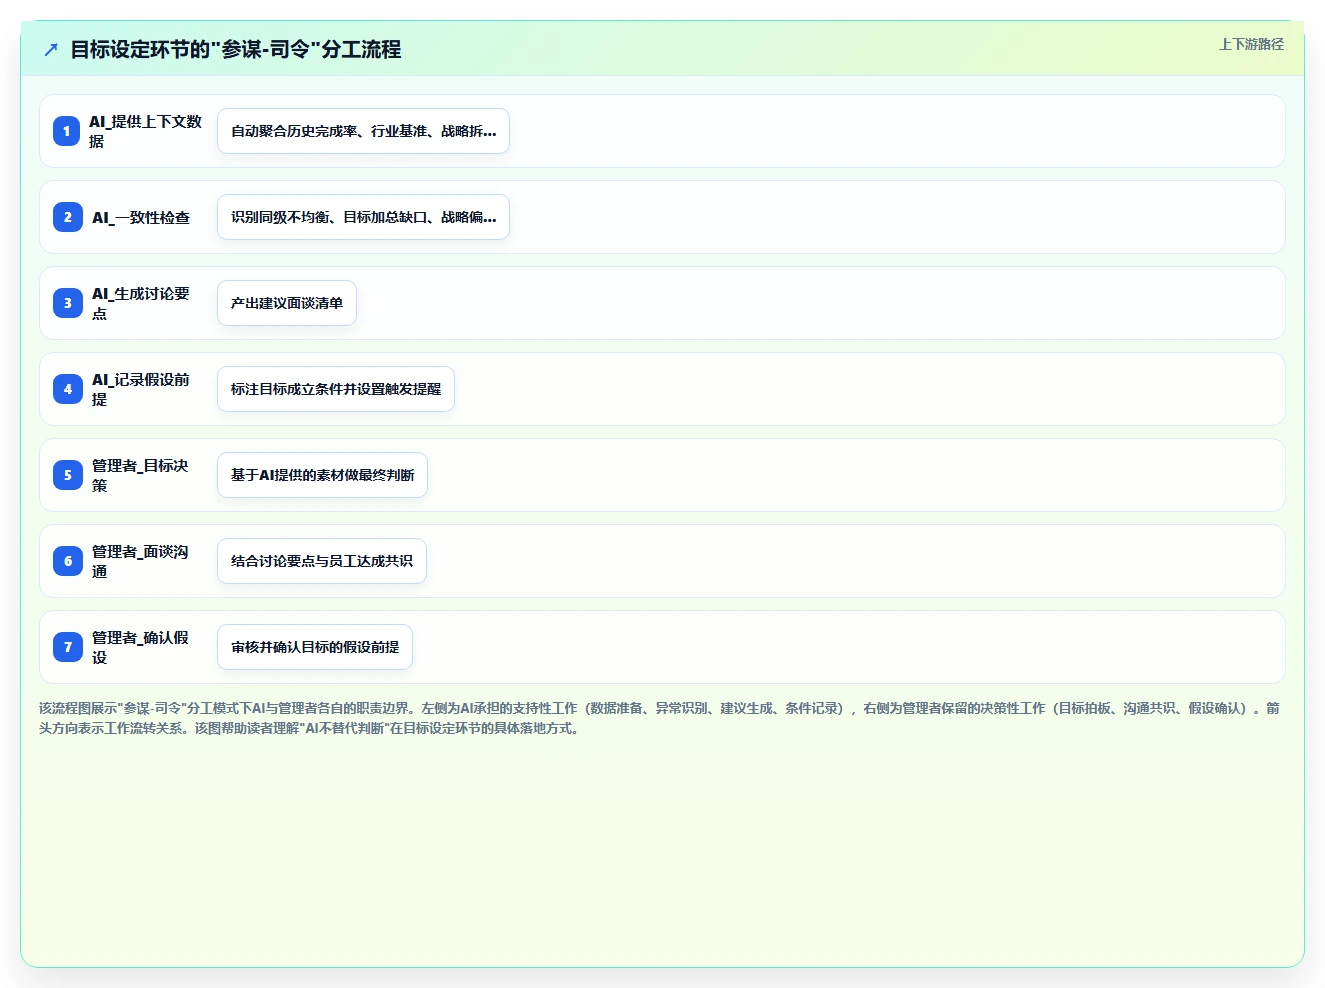
Task: Select the AI_提供上下文数据 step label
Action: (145, 131)
